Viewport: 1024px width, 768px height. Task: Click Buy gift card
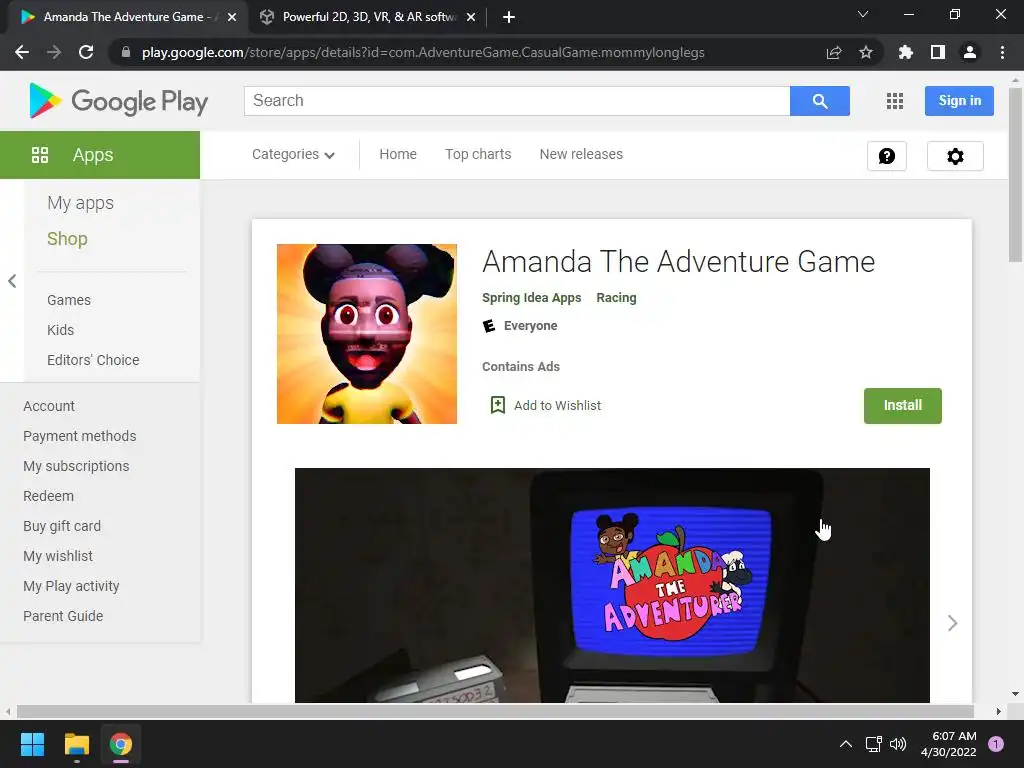coord(62,526)
